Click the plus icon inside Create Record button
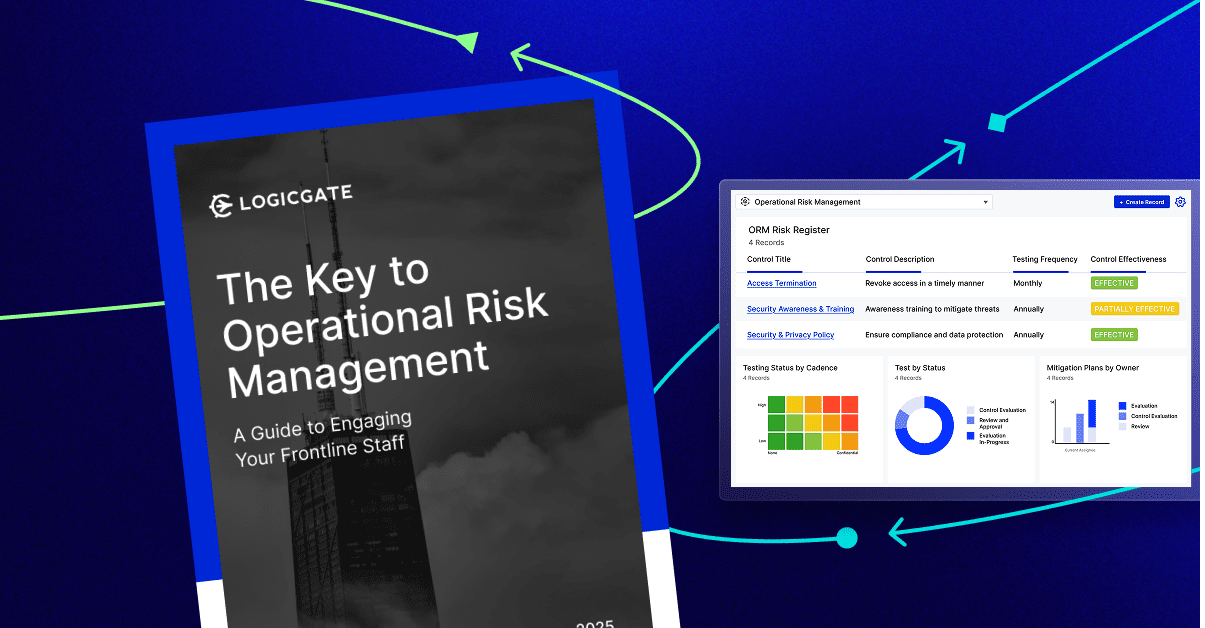This screenshot has width=1205, height=628. click(1122, 201)
